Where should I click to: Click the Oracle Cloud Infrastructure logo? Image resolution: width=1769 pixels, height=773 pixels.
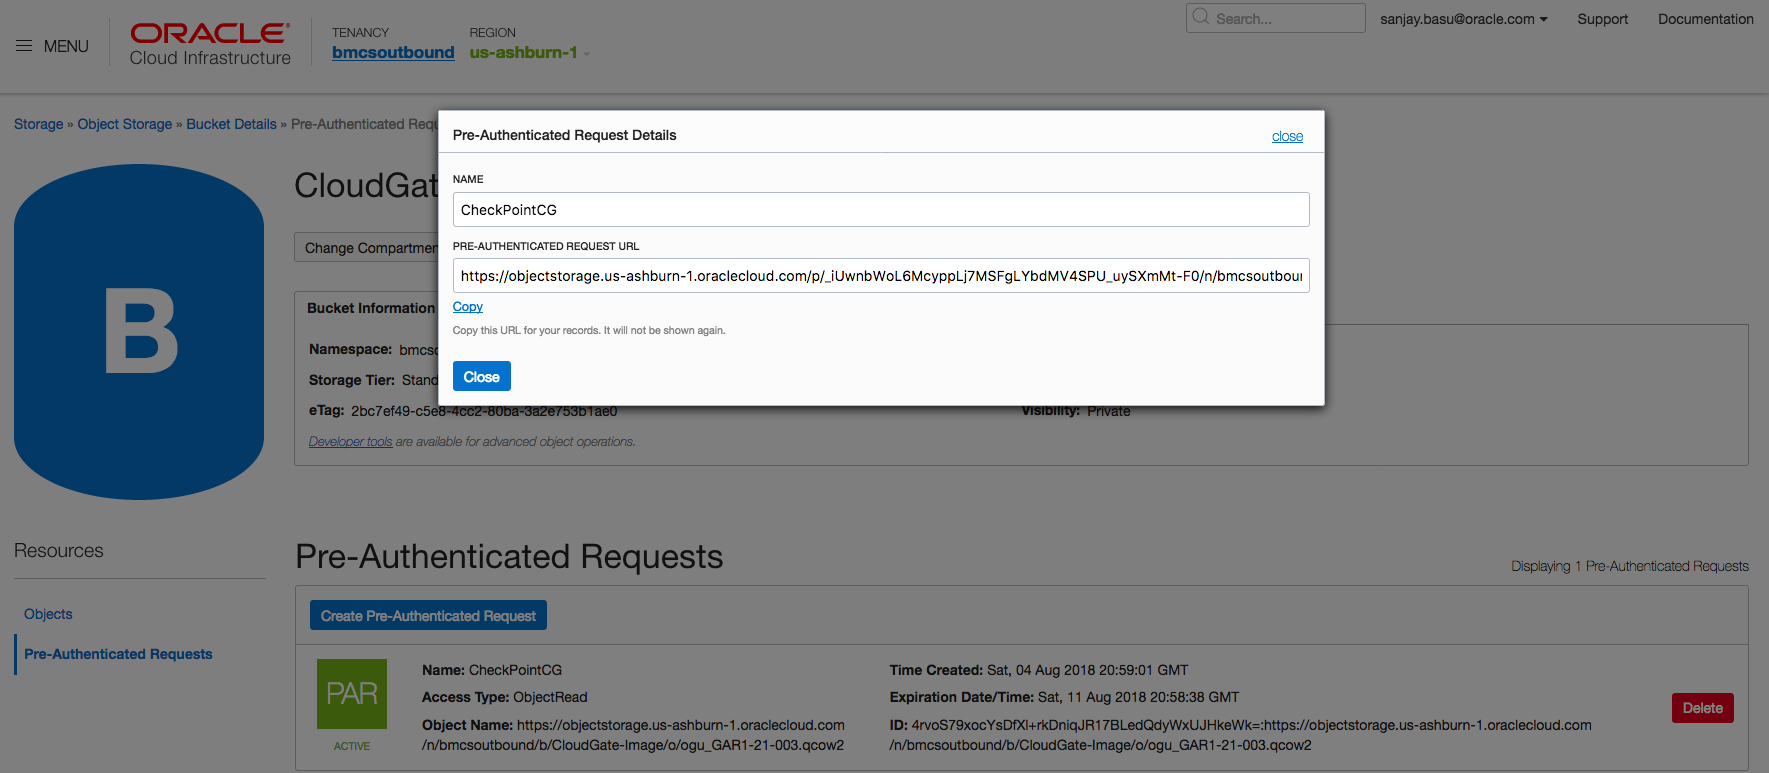[210, 45]
